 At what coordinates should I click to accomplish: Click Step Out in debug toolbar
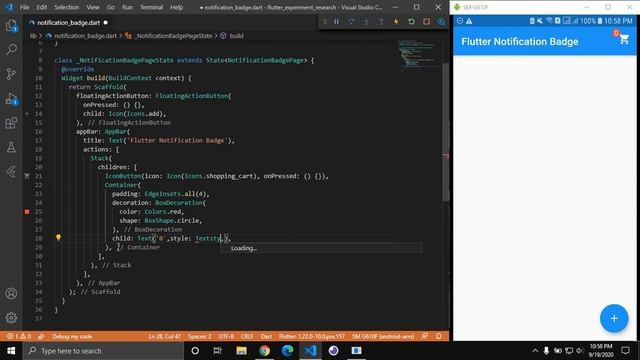[x=381, y=22]
